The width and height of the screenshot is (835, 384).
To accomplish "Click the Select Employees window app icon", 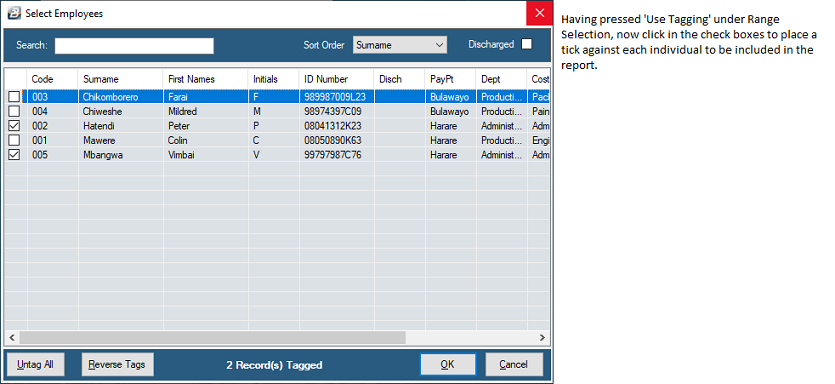I will tap(13, 13).
